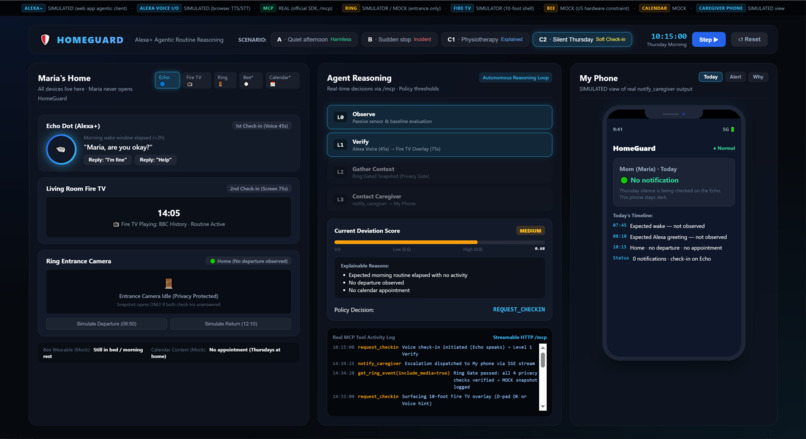Switch My Phone to Today tab
This screenshot has width=806, height=439.
710,77
